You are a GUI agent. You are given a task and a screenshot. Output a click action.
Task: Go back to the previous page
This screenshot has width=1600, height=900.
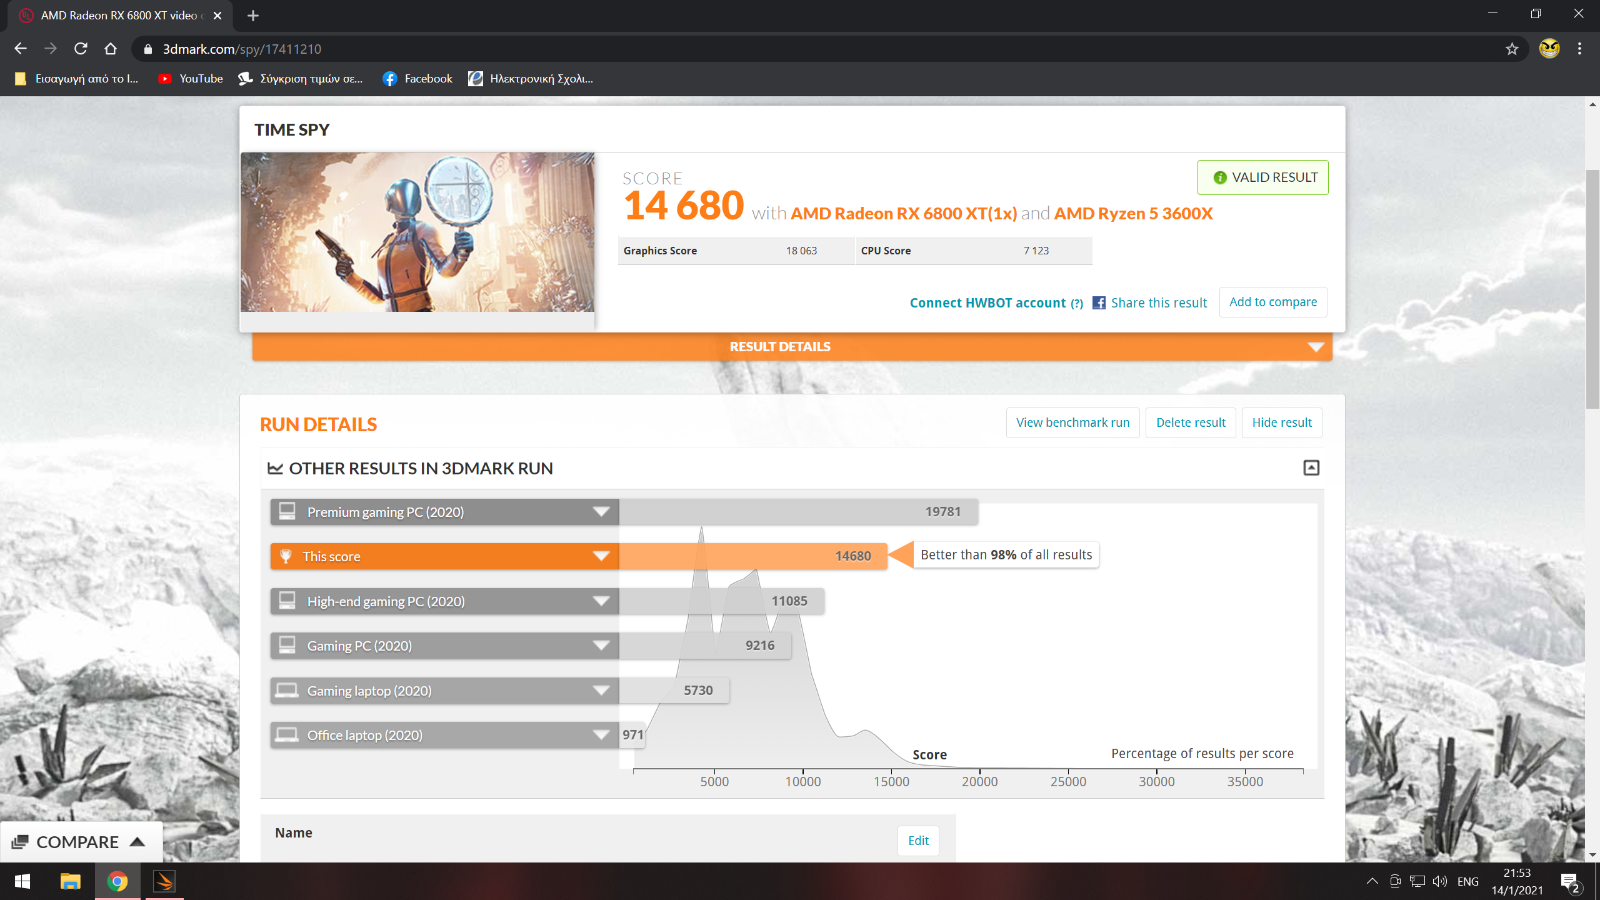[x=21, y=48]
